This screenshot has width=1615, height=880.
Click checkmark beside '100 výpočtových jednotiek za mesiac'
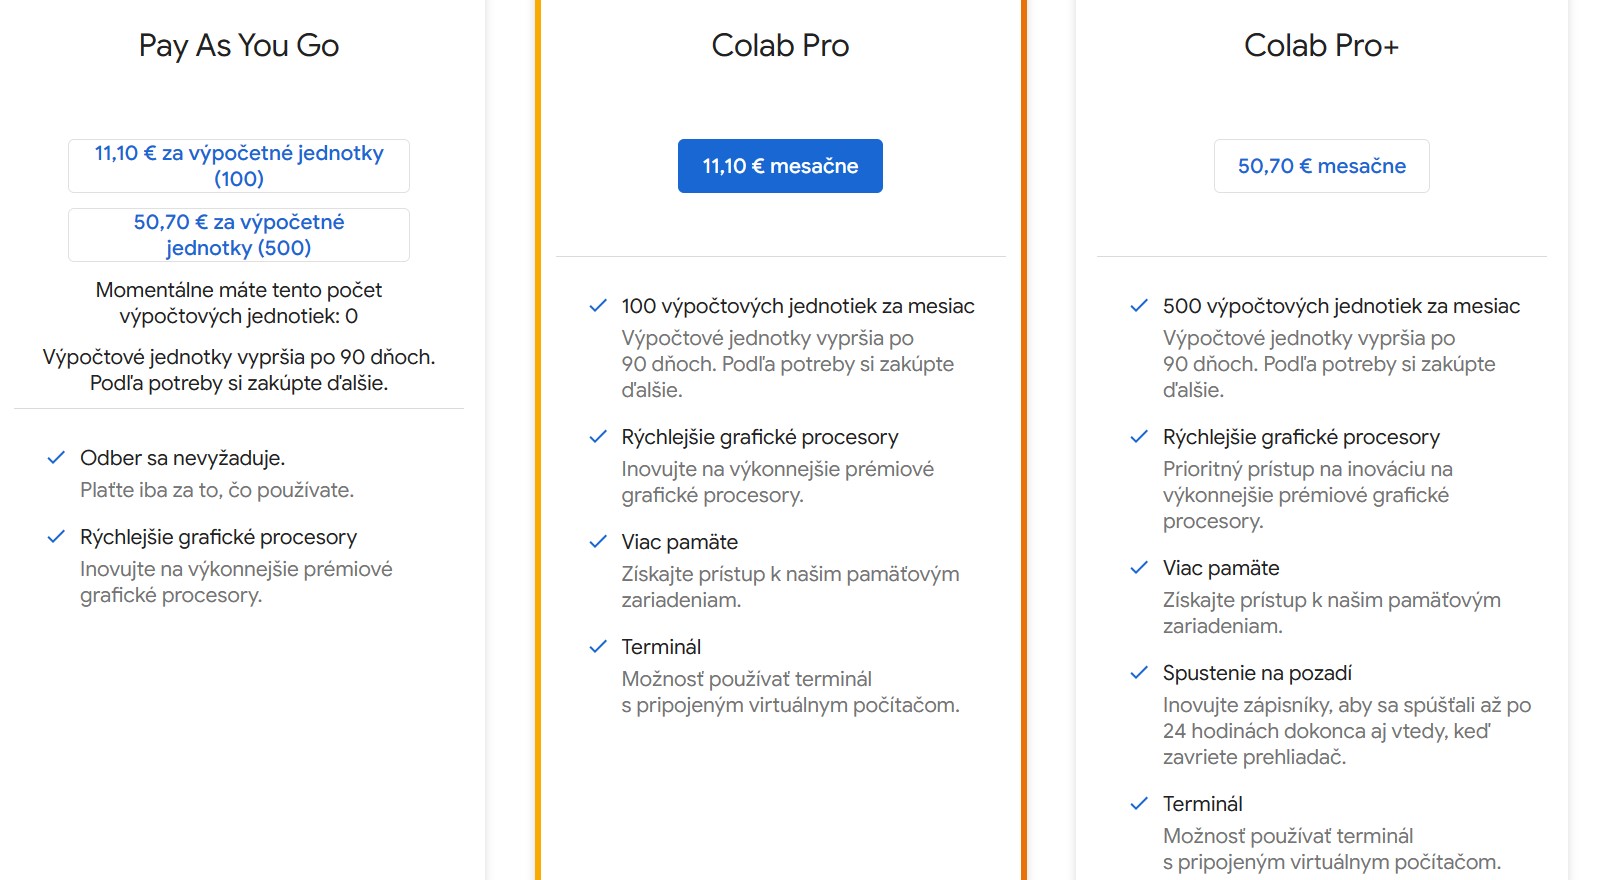click(x=598, y=306)
